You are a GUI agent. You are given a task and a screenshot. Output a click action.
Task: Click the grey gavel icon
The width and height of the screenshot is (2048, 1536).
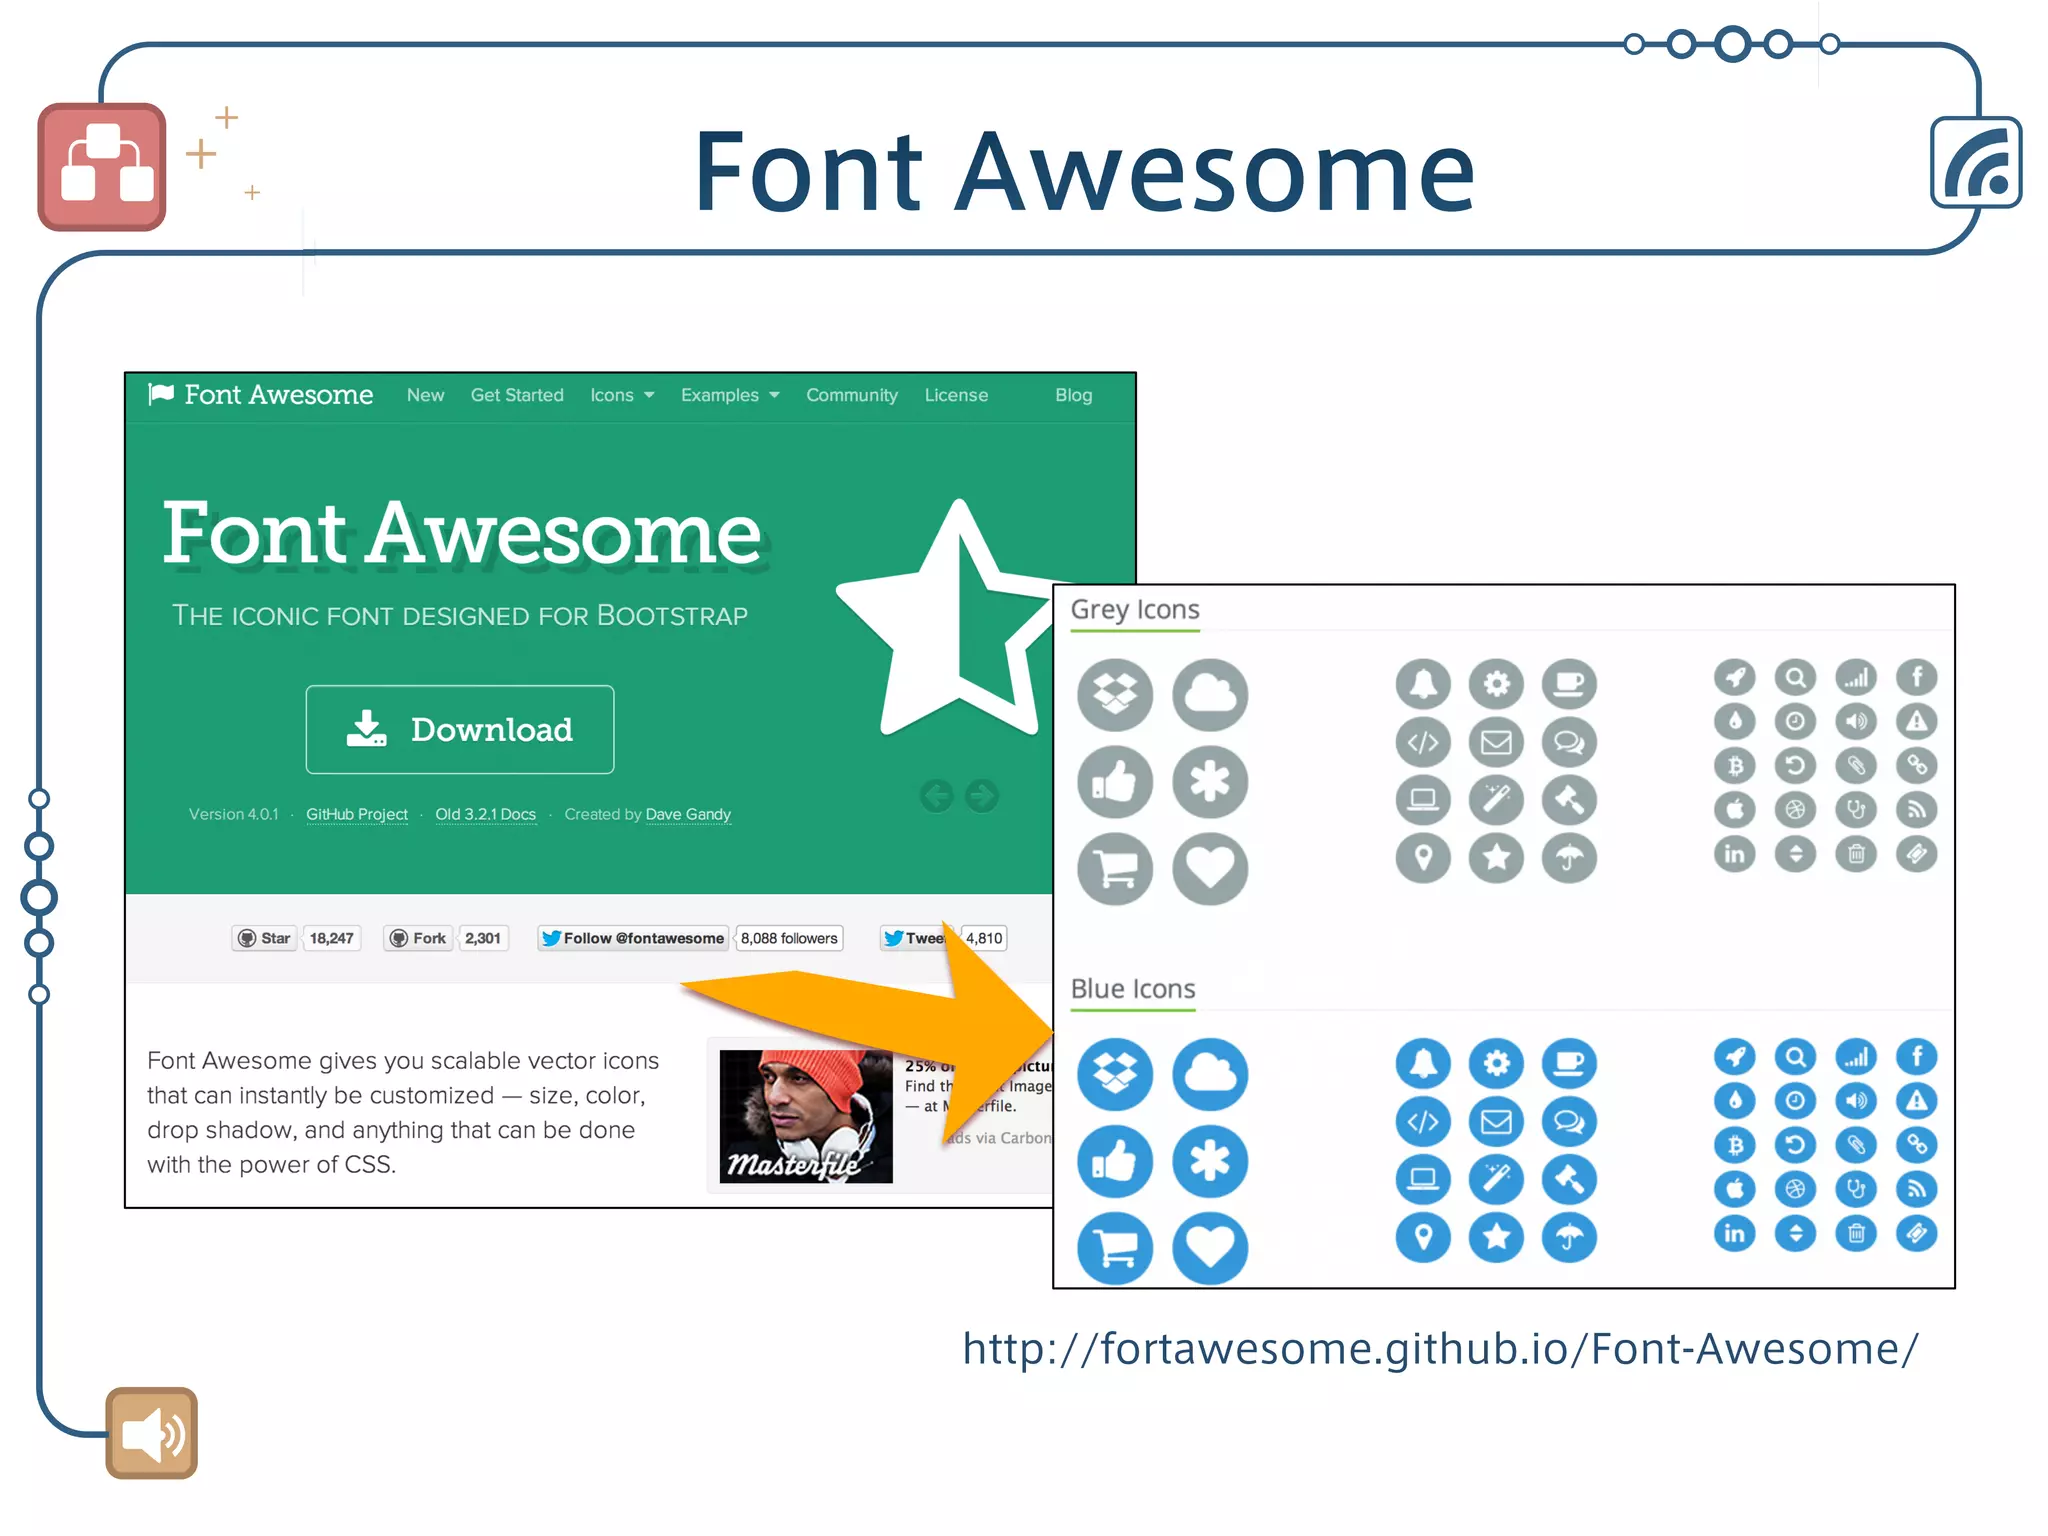pos(1569,800)
